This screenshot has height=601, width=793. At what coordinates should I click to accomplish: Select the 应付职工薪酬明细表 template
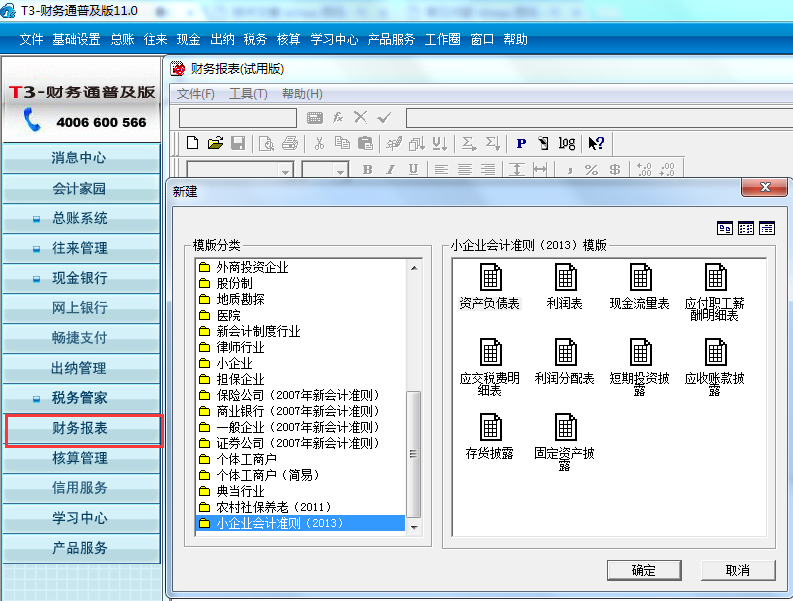tap(715, 292)
